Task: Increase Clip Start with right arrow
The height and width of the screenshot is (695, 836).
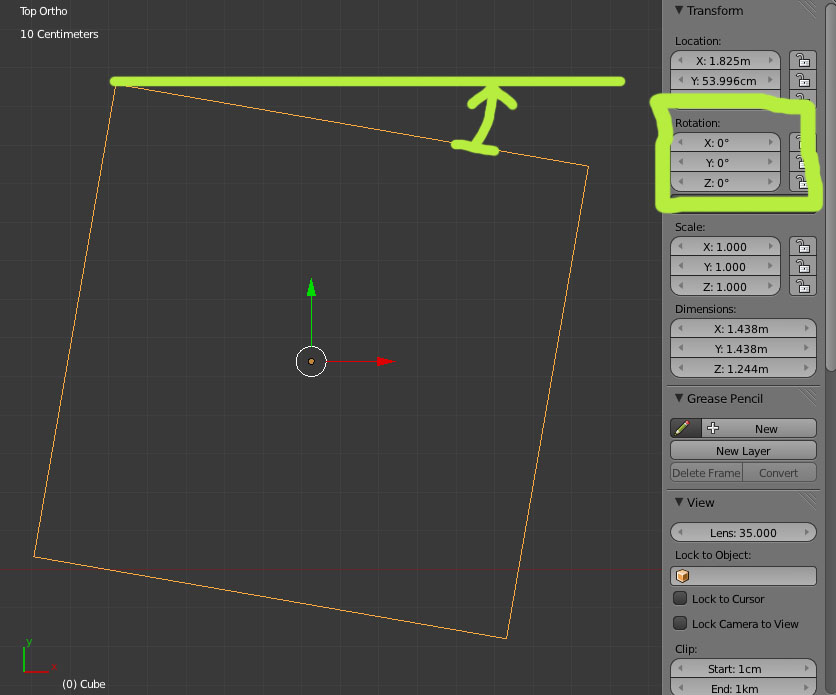Action: coord(806,668)
